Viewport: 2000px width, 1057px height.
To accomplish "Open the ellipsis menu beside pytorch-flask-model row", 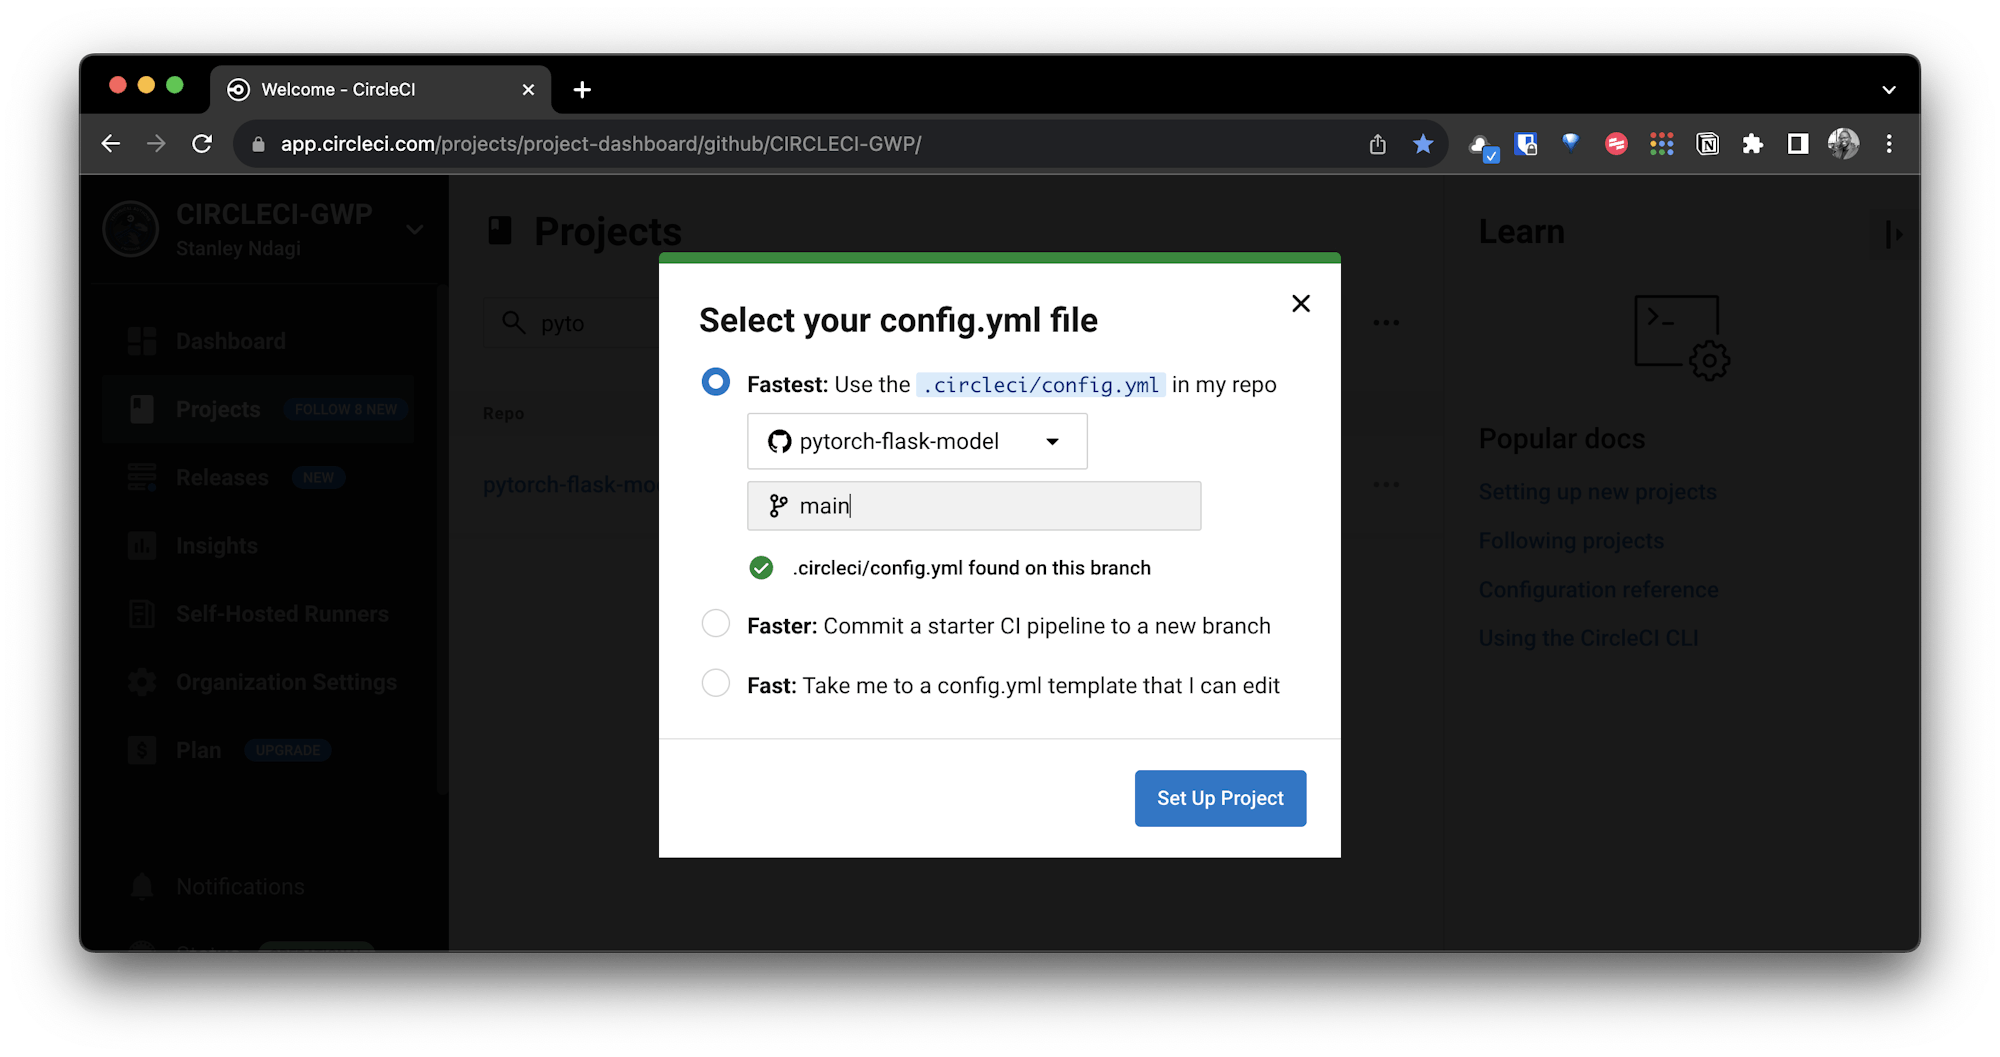I will point(1387,484).
